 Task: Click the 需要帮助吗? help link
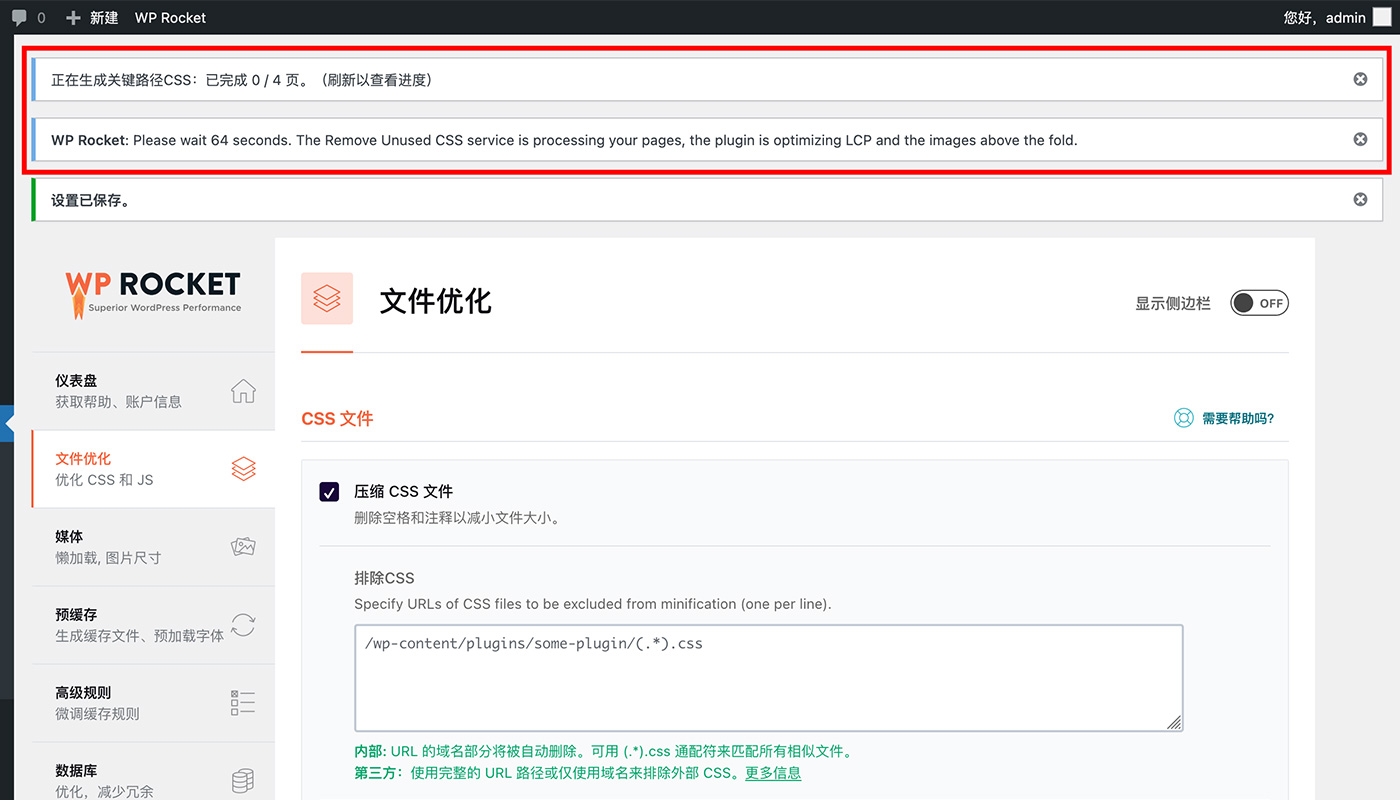point(1238,419)
